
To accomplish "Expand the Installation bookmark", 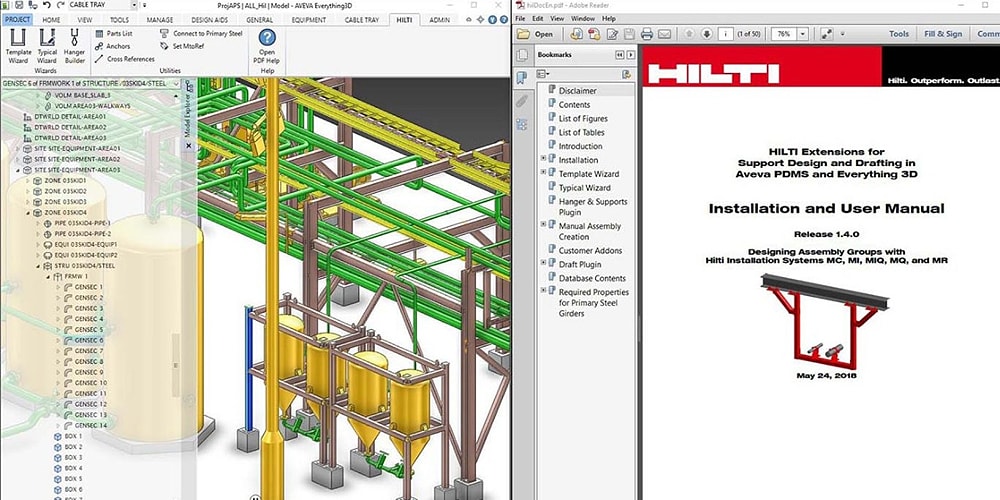I will point(543,159).
